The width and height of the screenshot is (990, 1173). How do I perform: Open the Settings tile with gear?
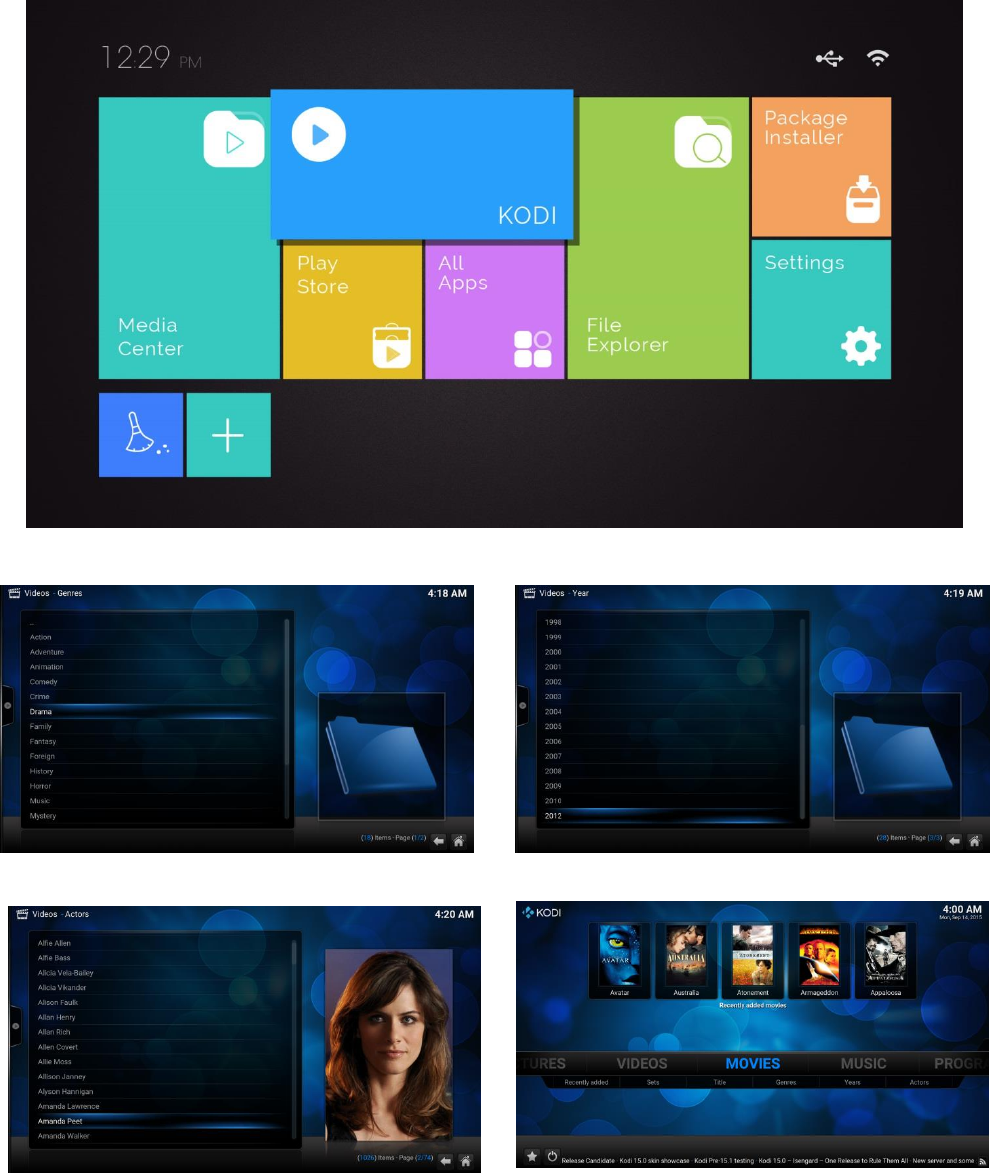pyautogui.click(x=821, y=310)
